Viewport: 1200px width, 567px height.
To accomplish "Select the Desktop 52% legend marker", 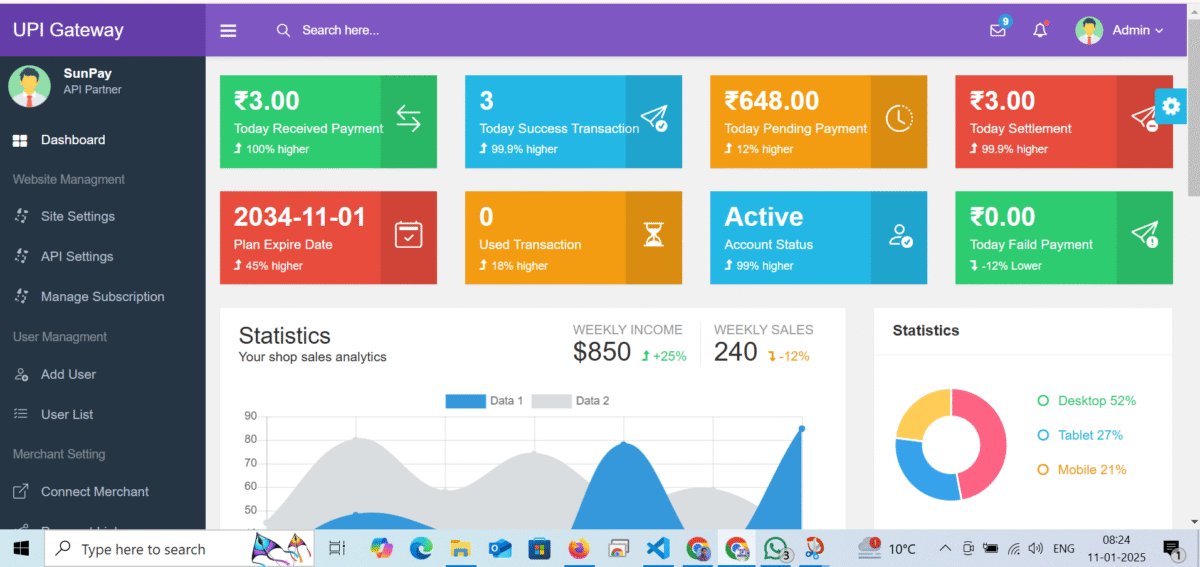I will point(1043,401).
